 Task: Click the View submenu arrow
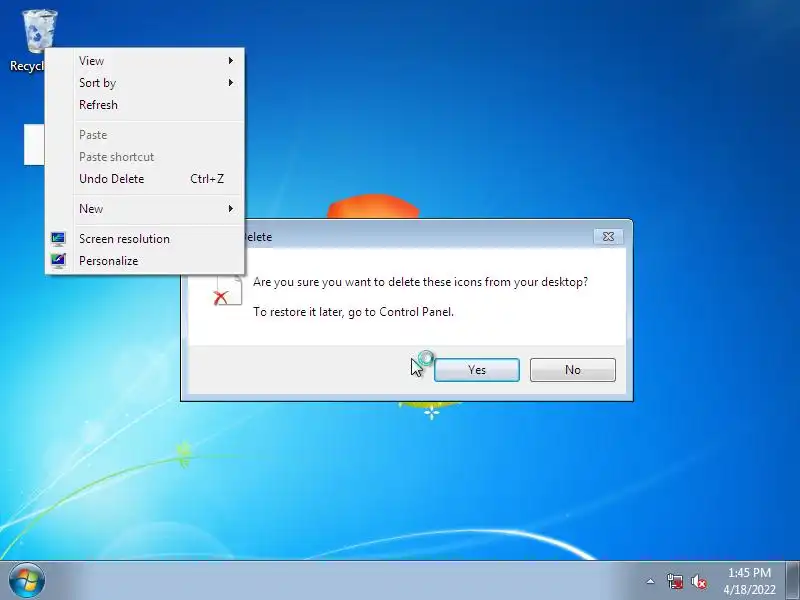pyautogui.click(x=231, y=61)
